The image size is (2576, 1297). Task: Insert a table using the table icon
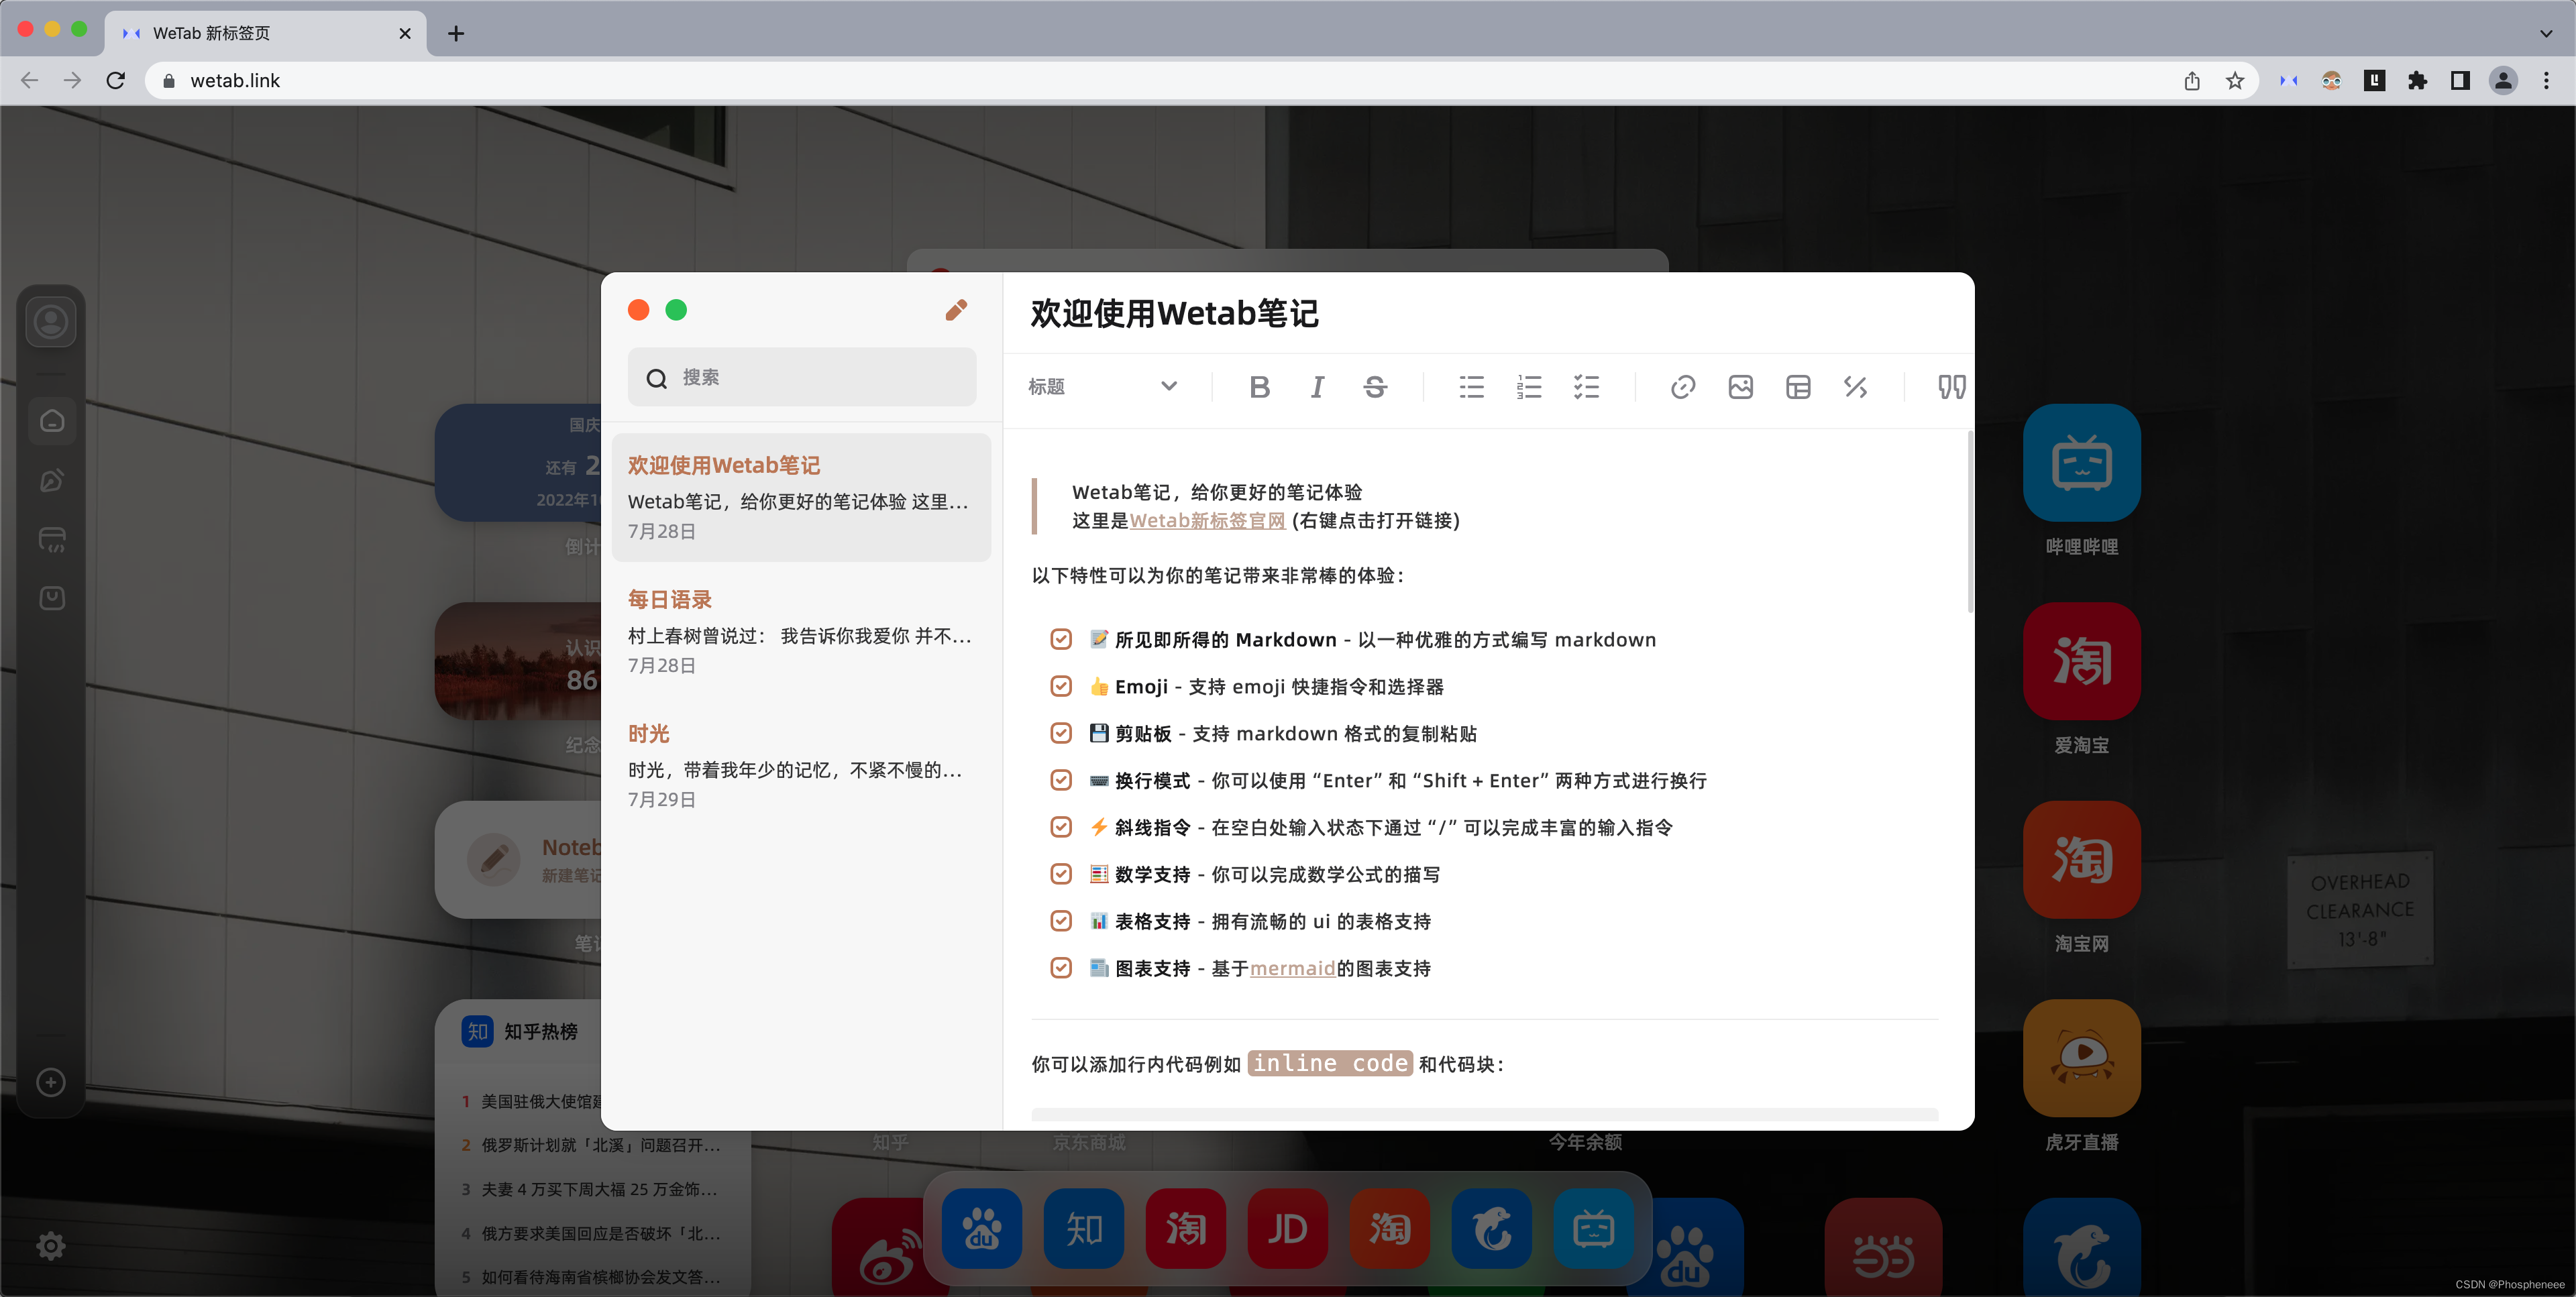(x=1798, y=387)
